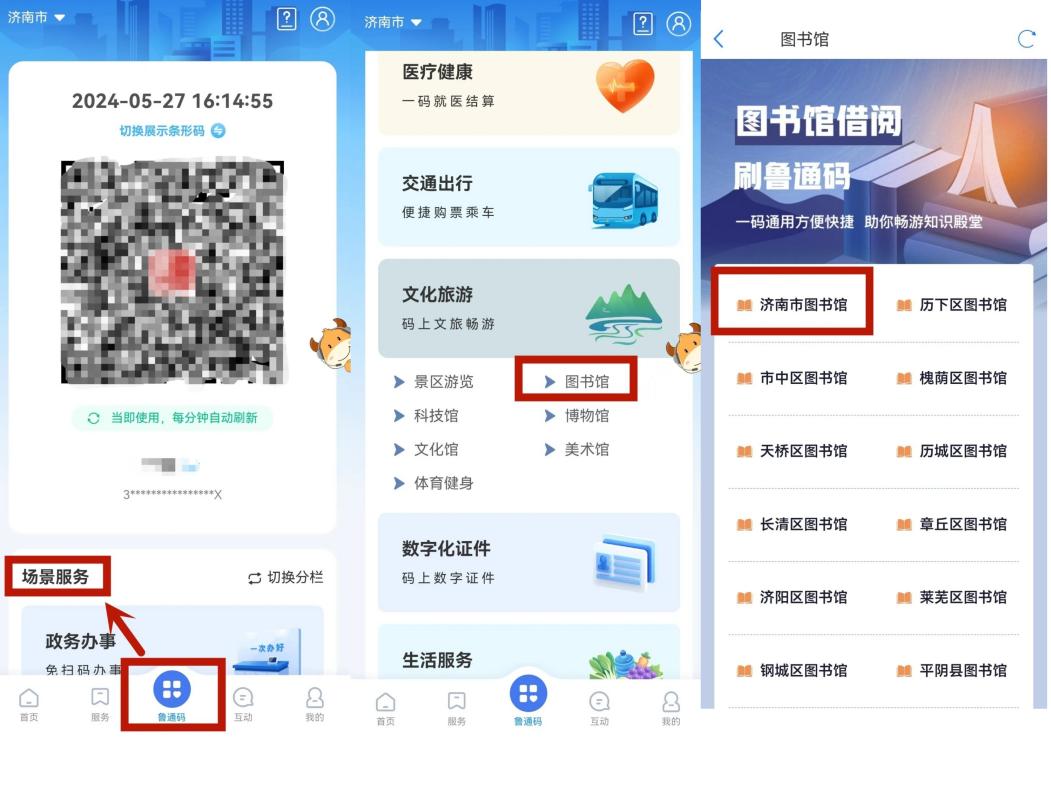Tap 互动 tab on middle screen
Screen dimensions: 1051x788
coord(599,709)
